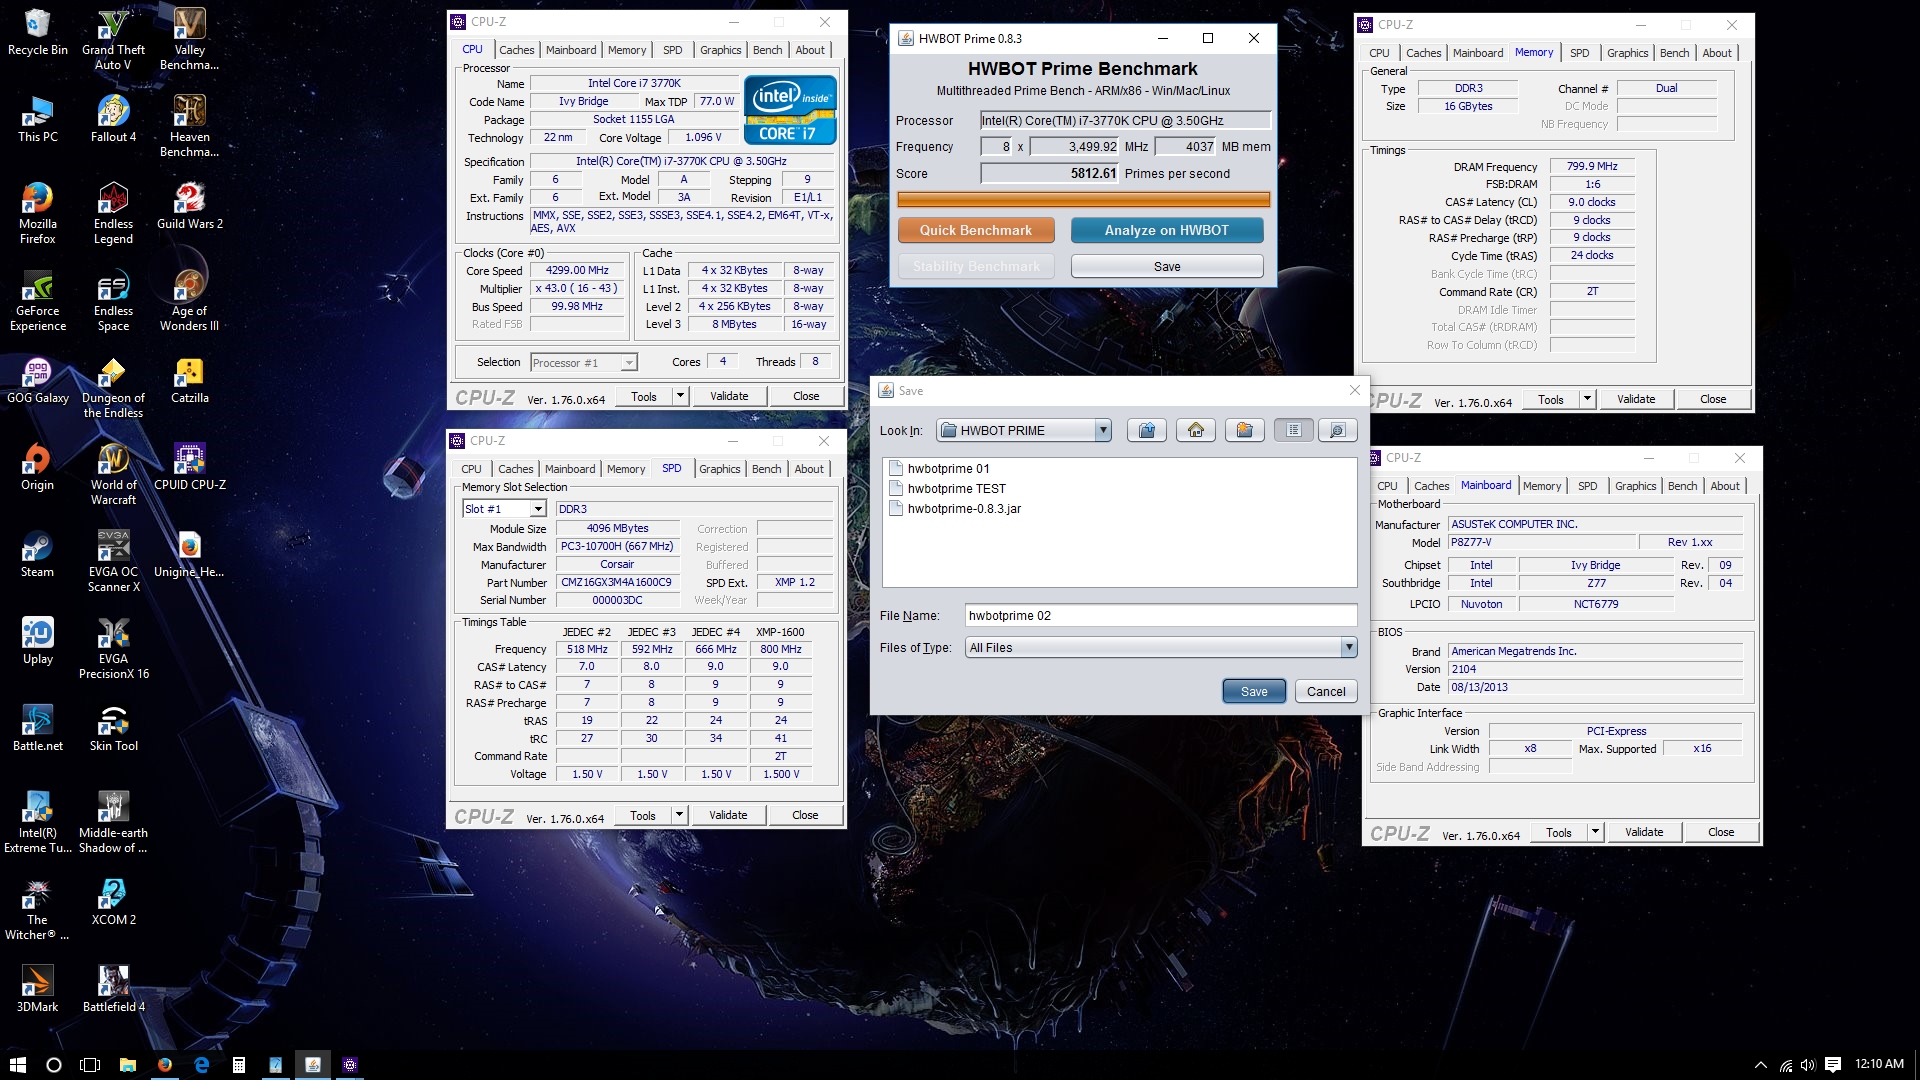
Task: Switch Save dialog to details view
Action: coord(1338,430)
